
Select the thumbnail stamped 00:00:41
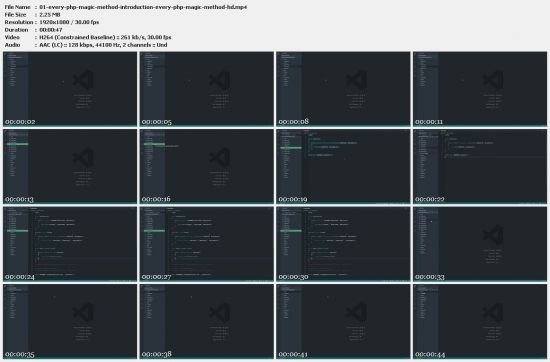coord(343,321)
